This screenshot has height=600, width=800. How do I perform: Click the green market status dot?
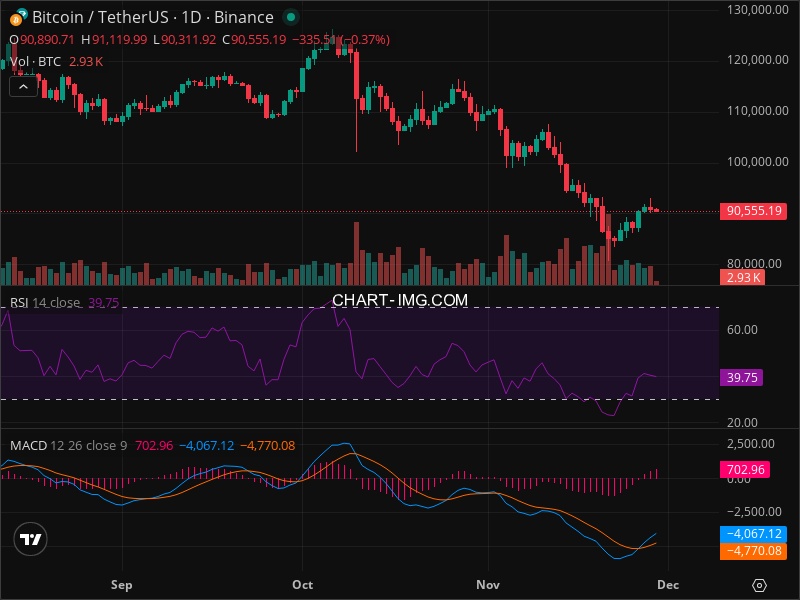click(x=290, y=18)
